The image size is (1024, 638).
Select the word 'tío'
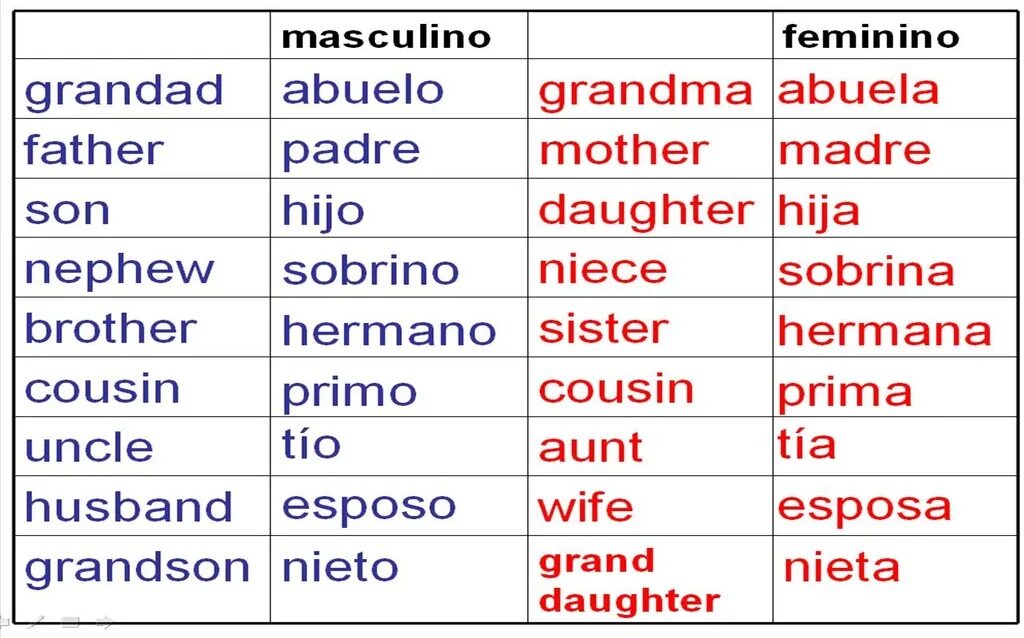312,443
